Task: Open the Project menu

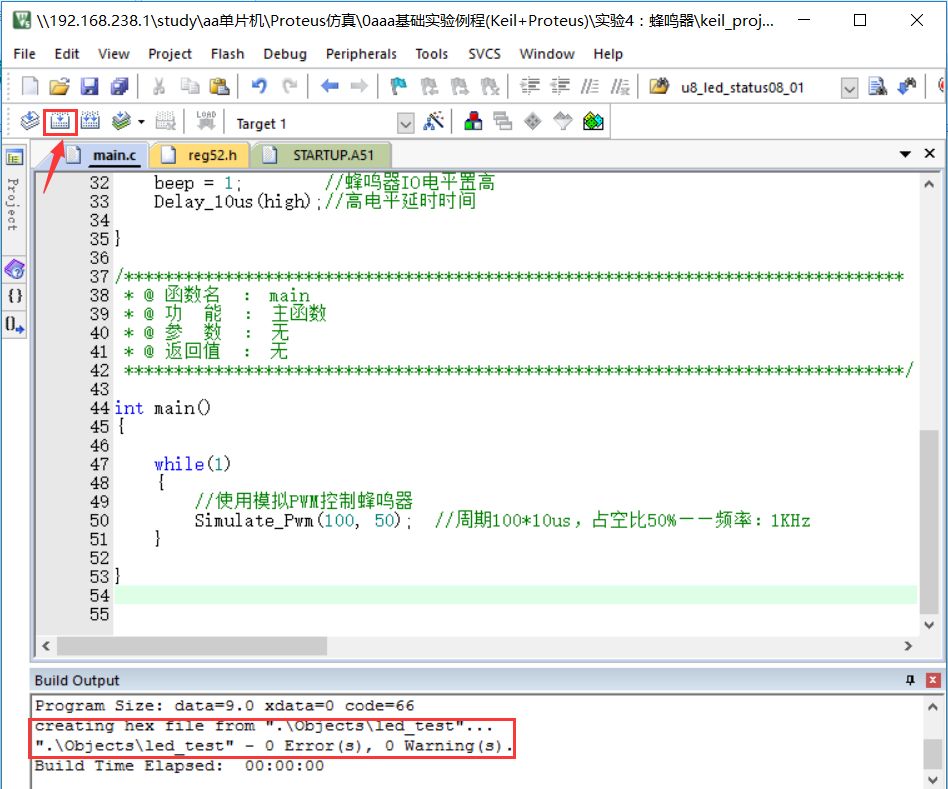Action: [170, 54]
